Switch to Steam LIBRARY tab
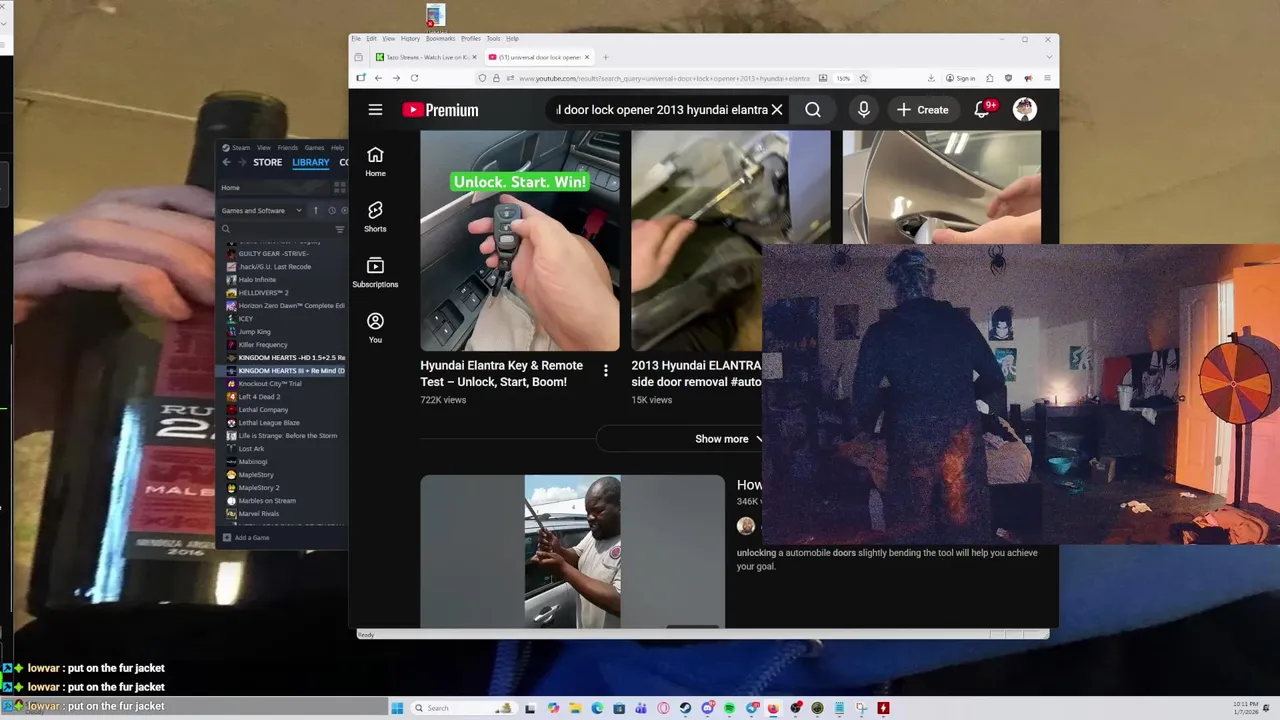This screenshot has width=1280, height=720. pyautogui.click(x=311, y=162)
